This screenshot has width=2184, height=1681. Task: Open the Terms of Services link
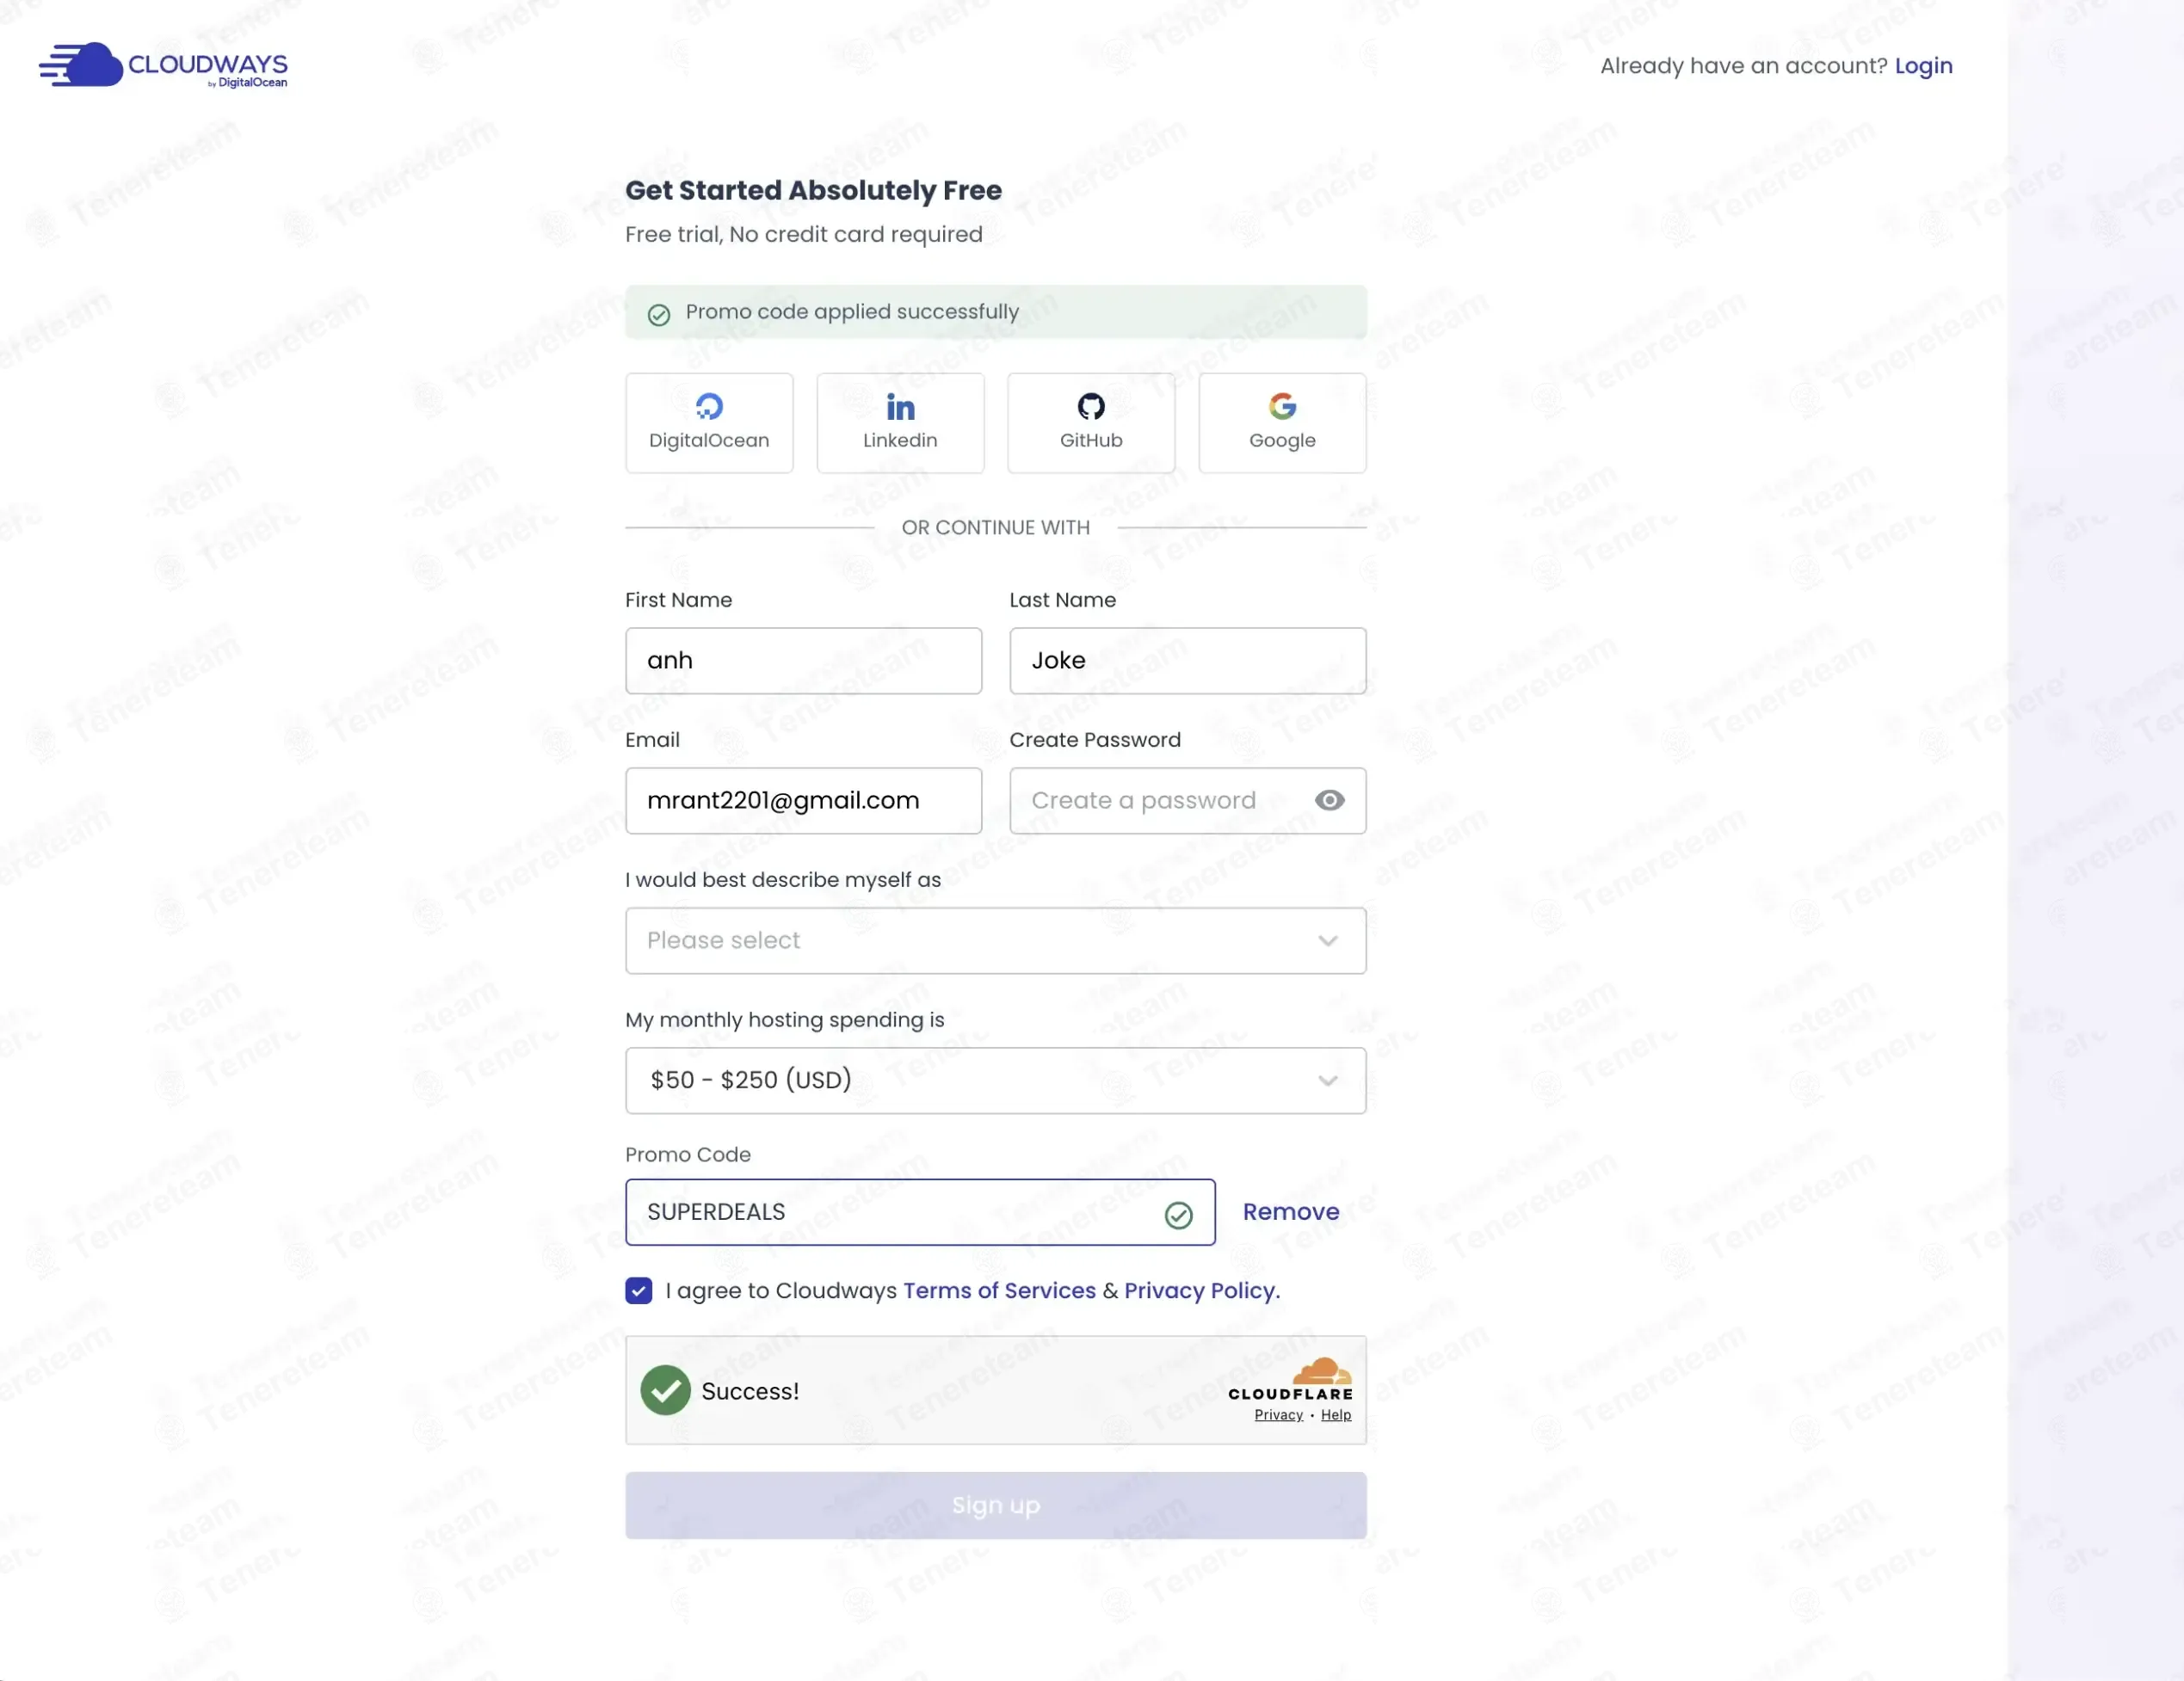(x=999, y=1290)
